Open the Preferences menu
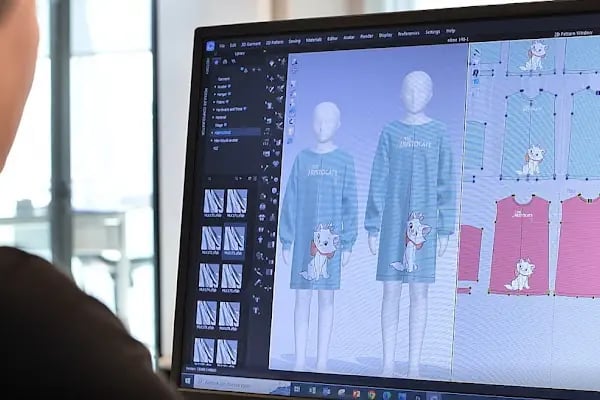 [x=408, y=34]
